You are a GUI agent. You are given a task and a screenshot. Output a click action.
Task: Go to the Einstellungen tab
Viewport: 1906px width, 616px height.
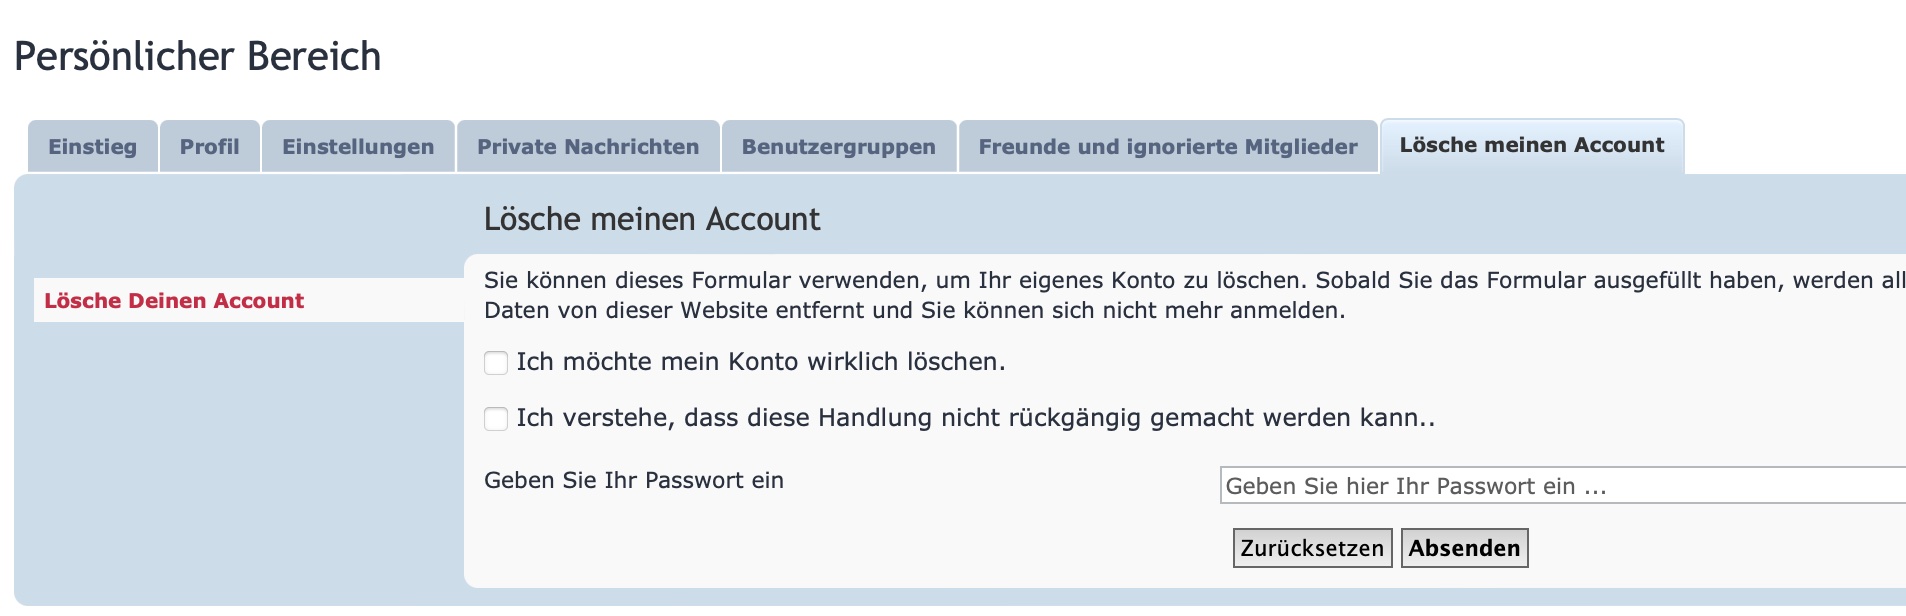[x=358, y=147]
